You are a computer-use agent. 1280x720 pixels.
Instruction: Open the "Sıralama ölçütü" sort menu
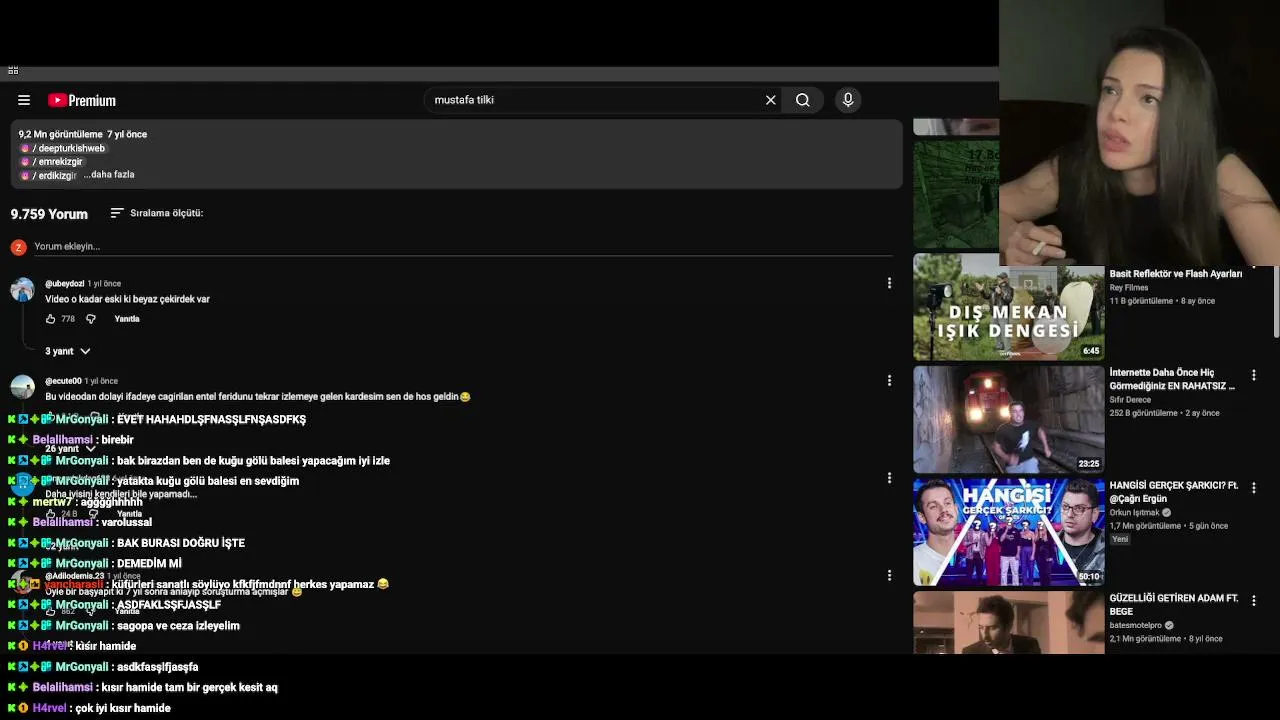coord(156,213)
